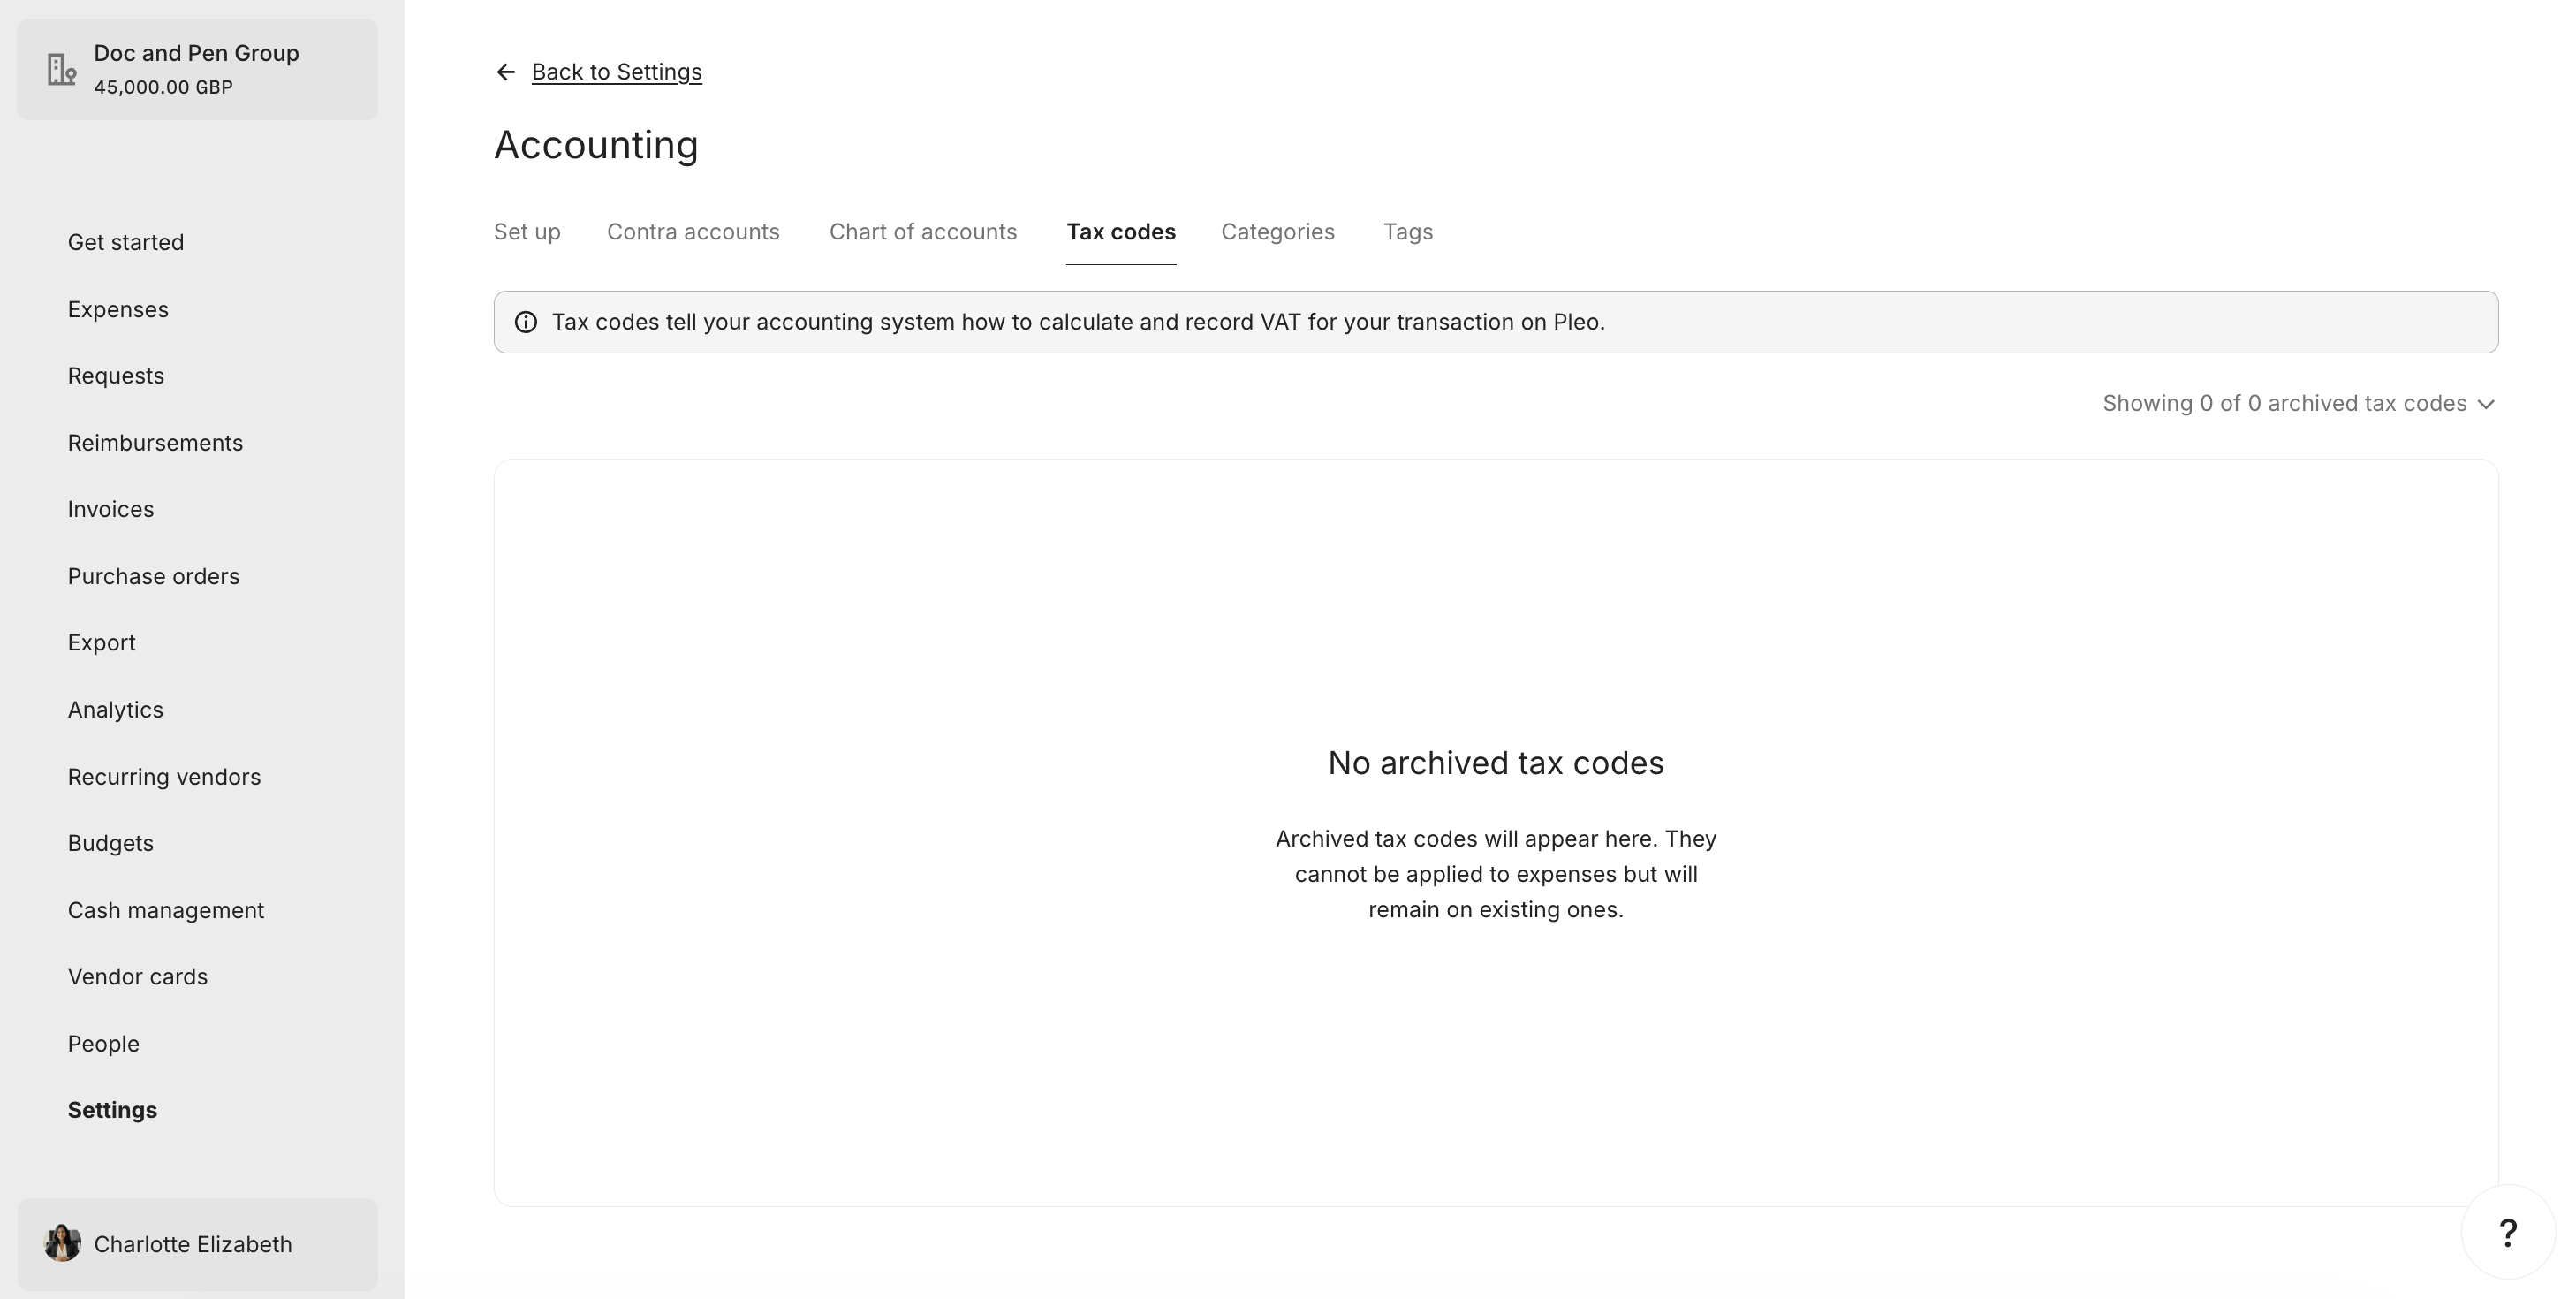This screenshot has width=2576, height=1299.
Task: Open Charlotte Elizabeth profile menu
Action: point(197,1244)
